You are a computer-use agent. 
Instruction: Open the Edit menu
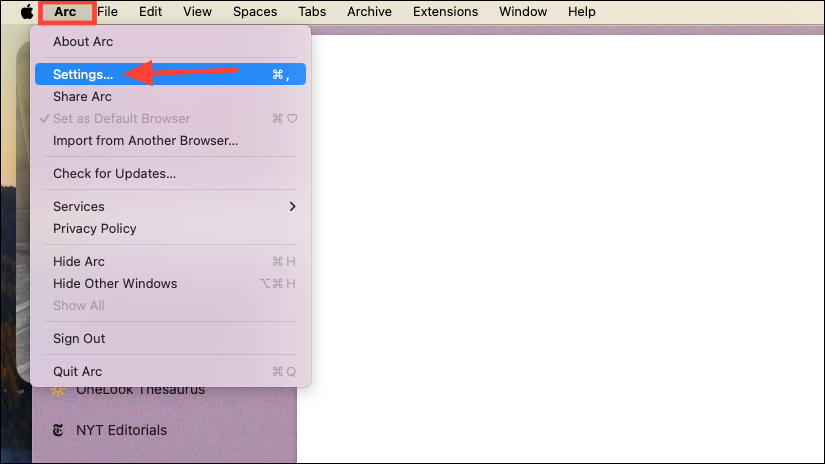(150, 12)
